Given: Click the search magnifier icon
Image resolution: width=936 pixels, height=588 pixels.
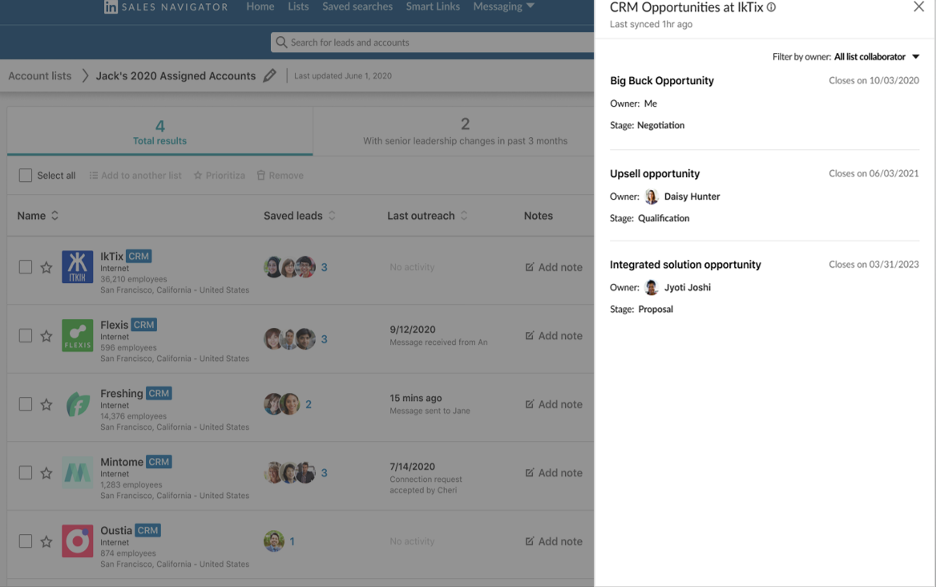Looking at the screenshot, I should pyautogui.click(x=281, y=42).
